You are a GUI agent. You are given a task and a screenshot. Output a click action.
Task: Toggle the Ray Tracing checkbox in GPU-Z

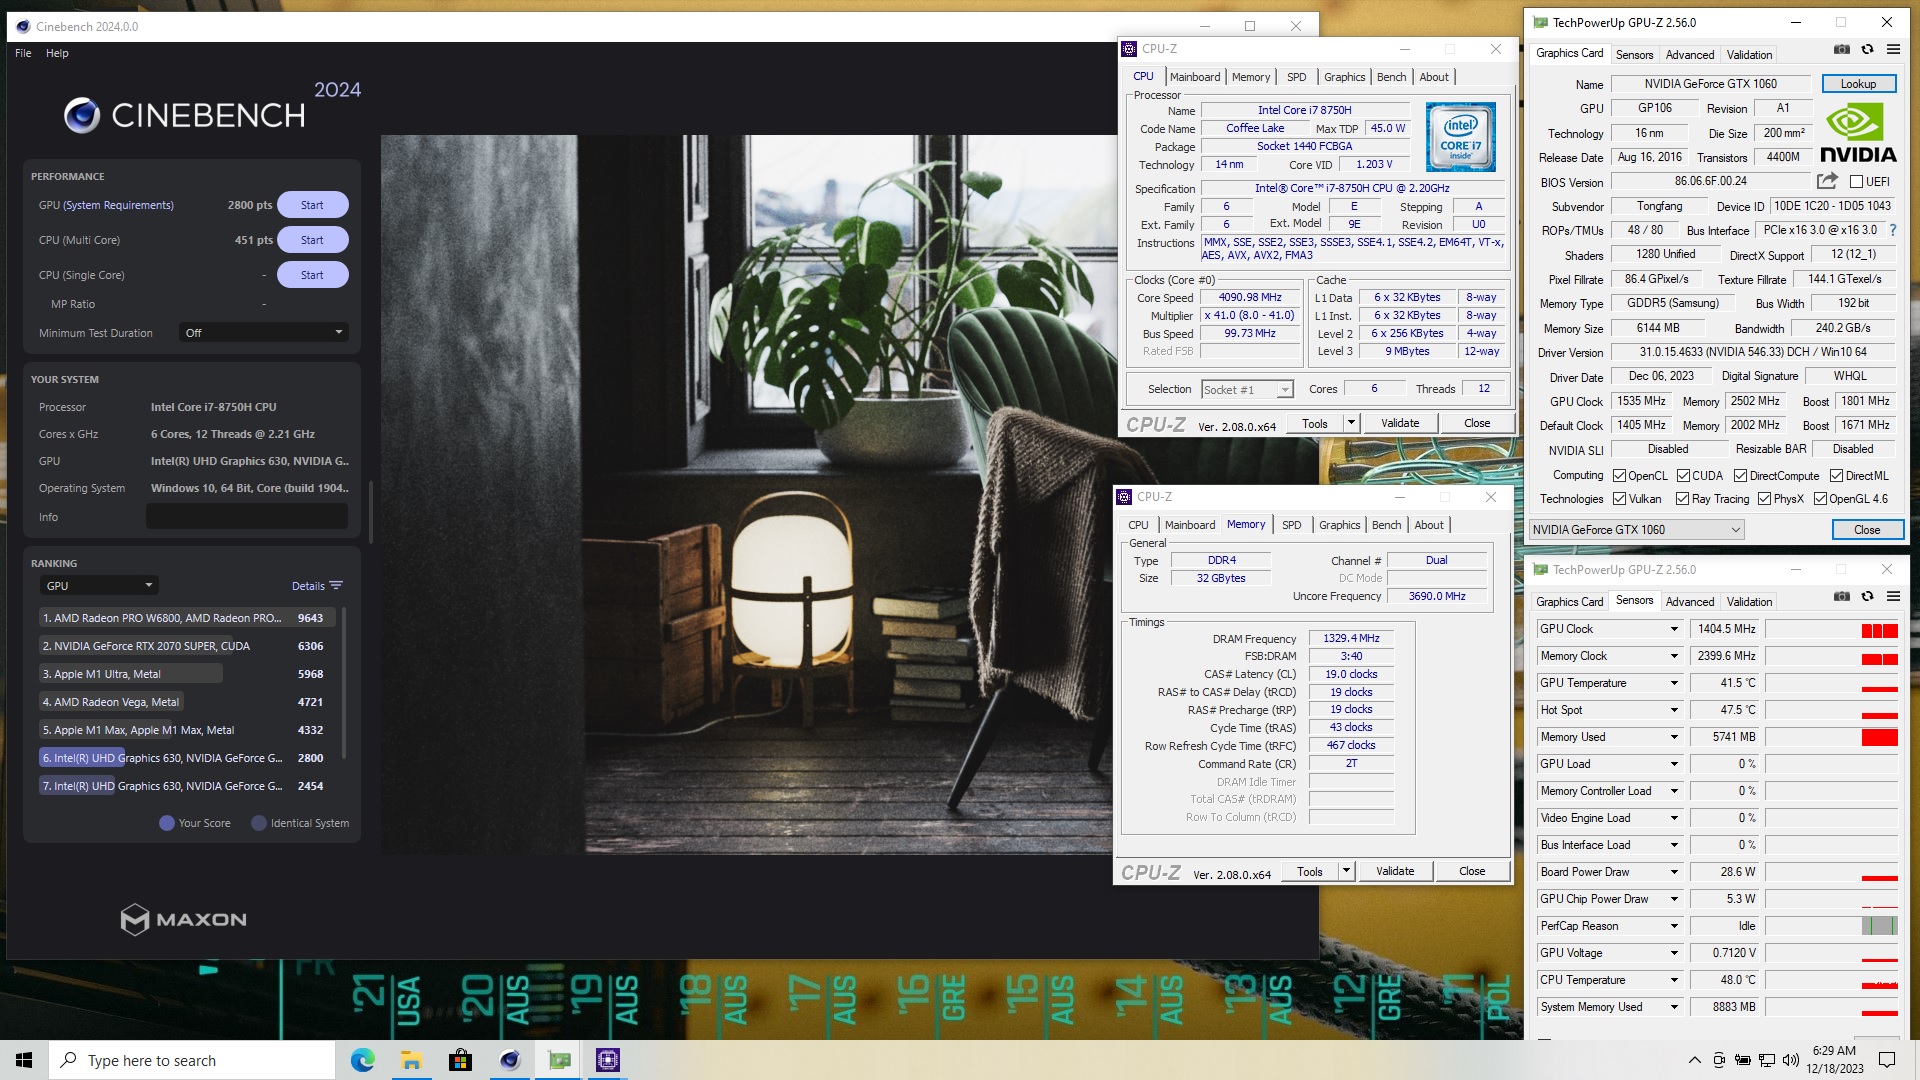[x=1682, y=499]
